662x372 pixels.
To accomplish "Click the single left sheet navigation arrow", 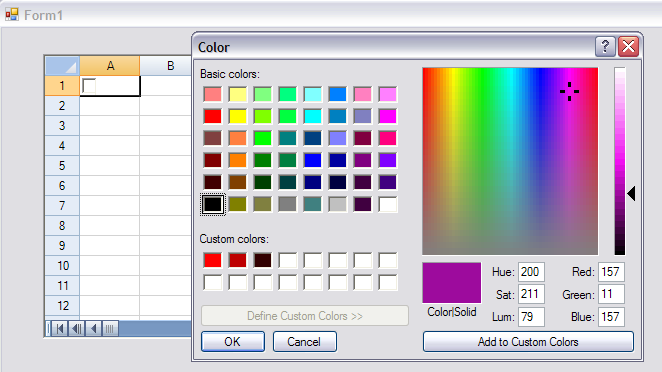I will point(94,329).
